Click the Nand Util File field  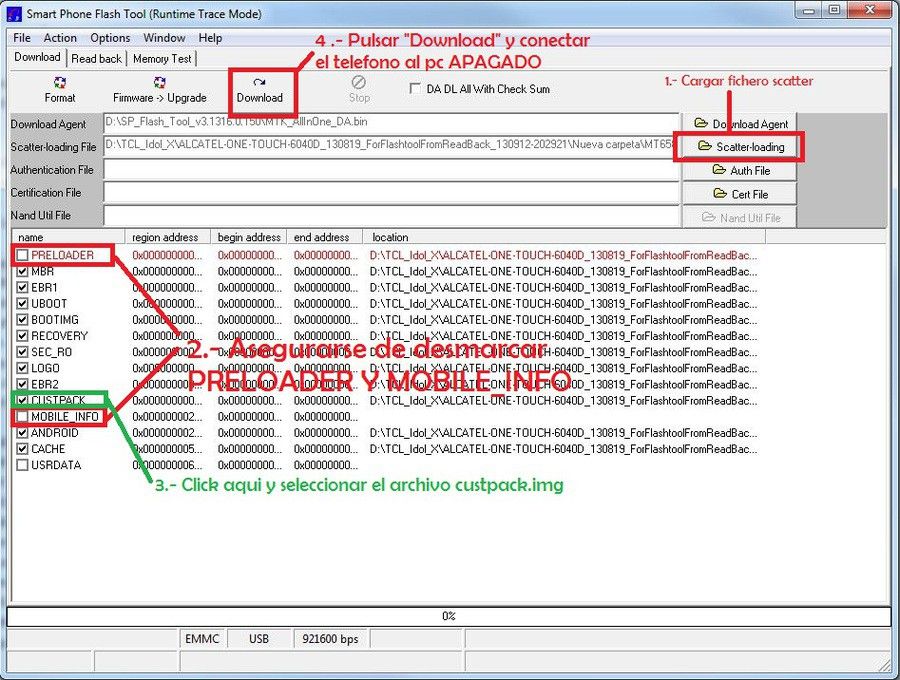tap(391, 216)
